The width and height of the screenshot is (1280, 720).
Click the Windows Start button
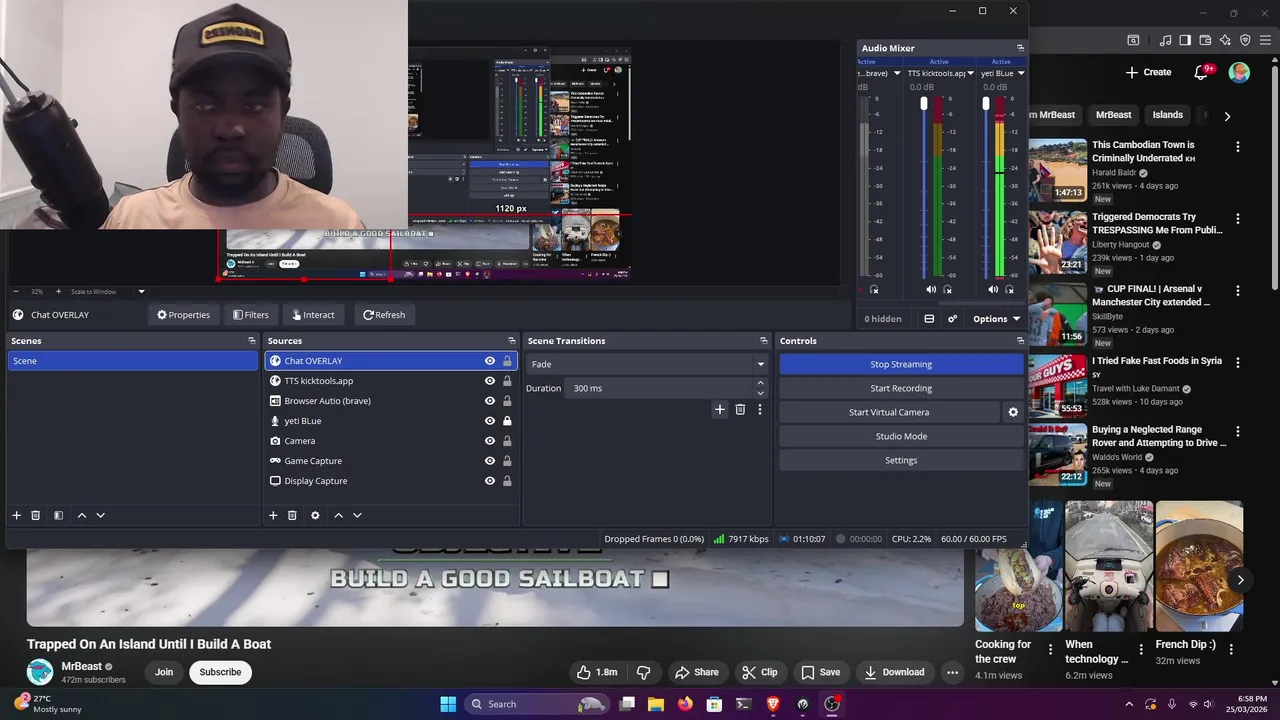448,704
